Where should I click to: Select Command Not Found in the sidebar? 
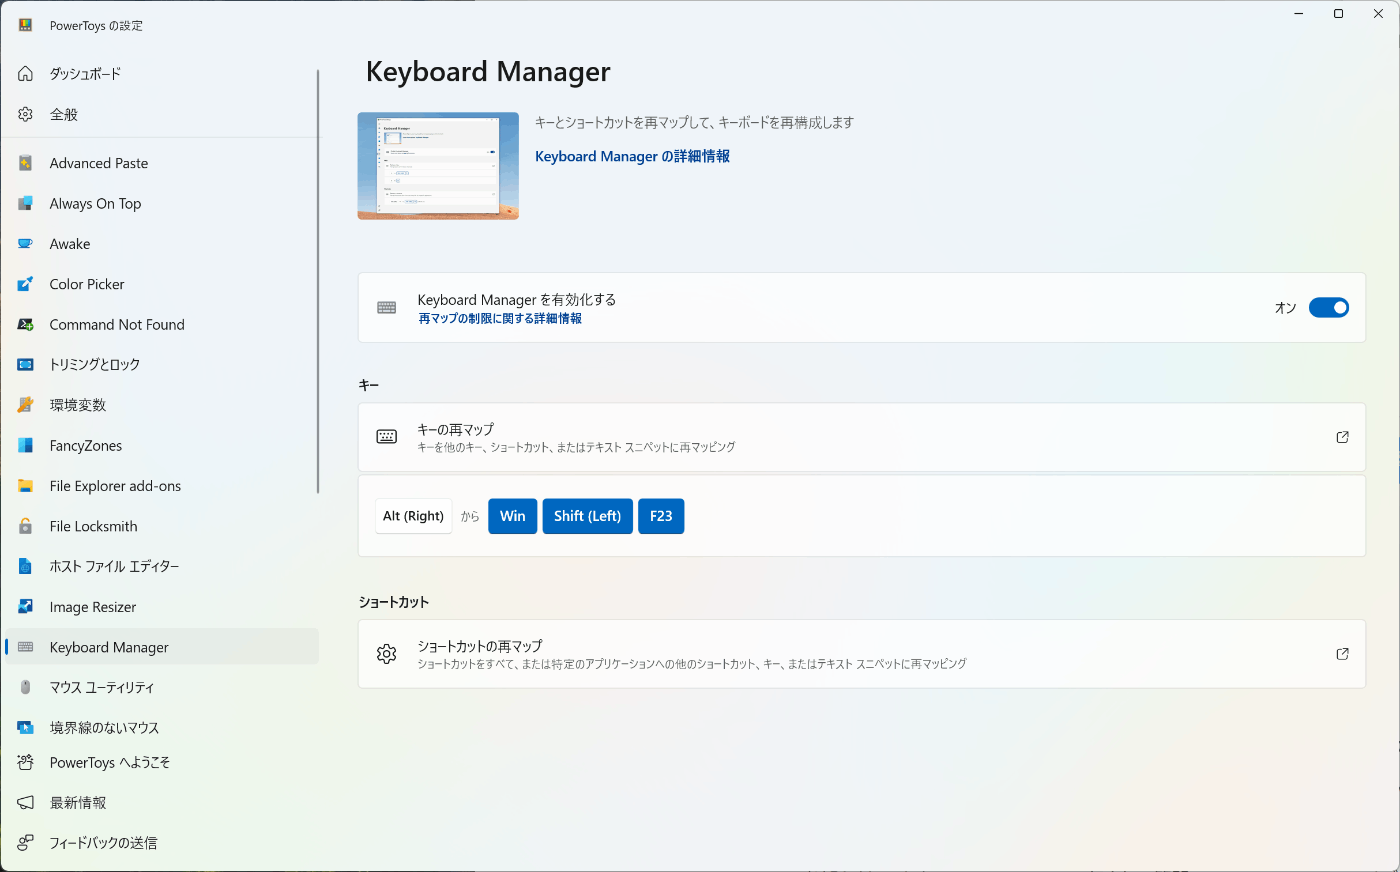tap(161, 324)
